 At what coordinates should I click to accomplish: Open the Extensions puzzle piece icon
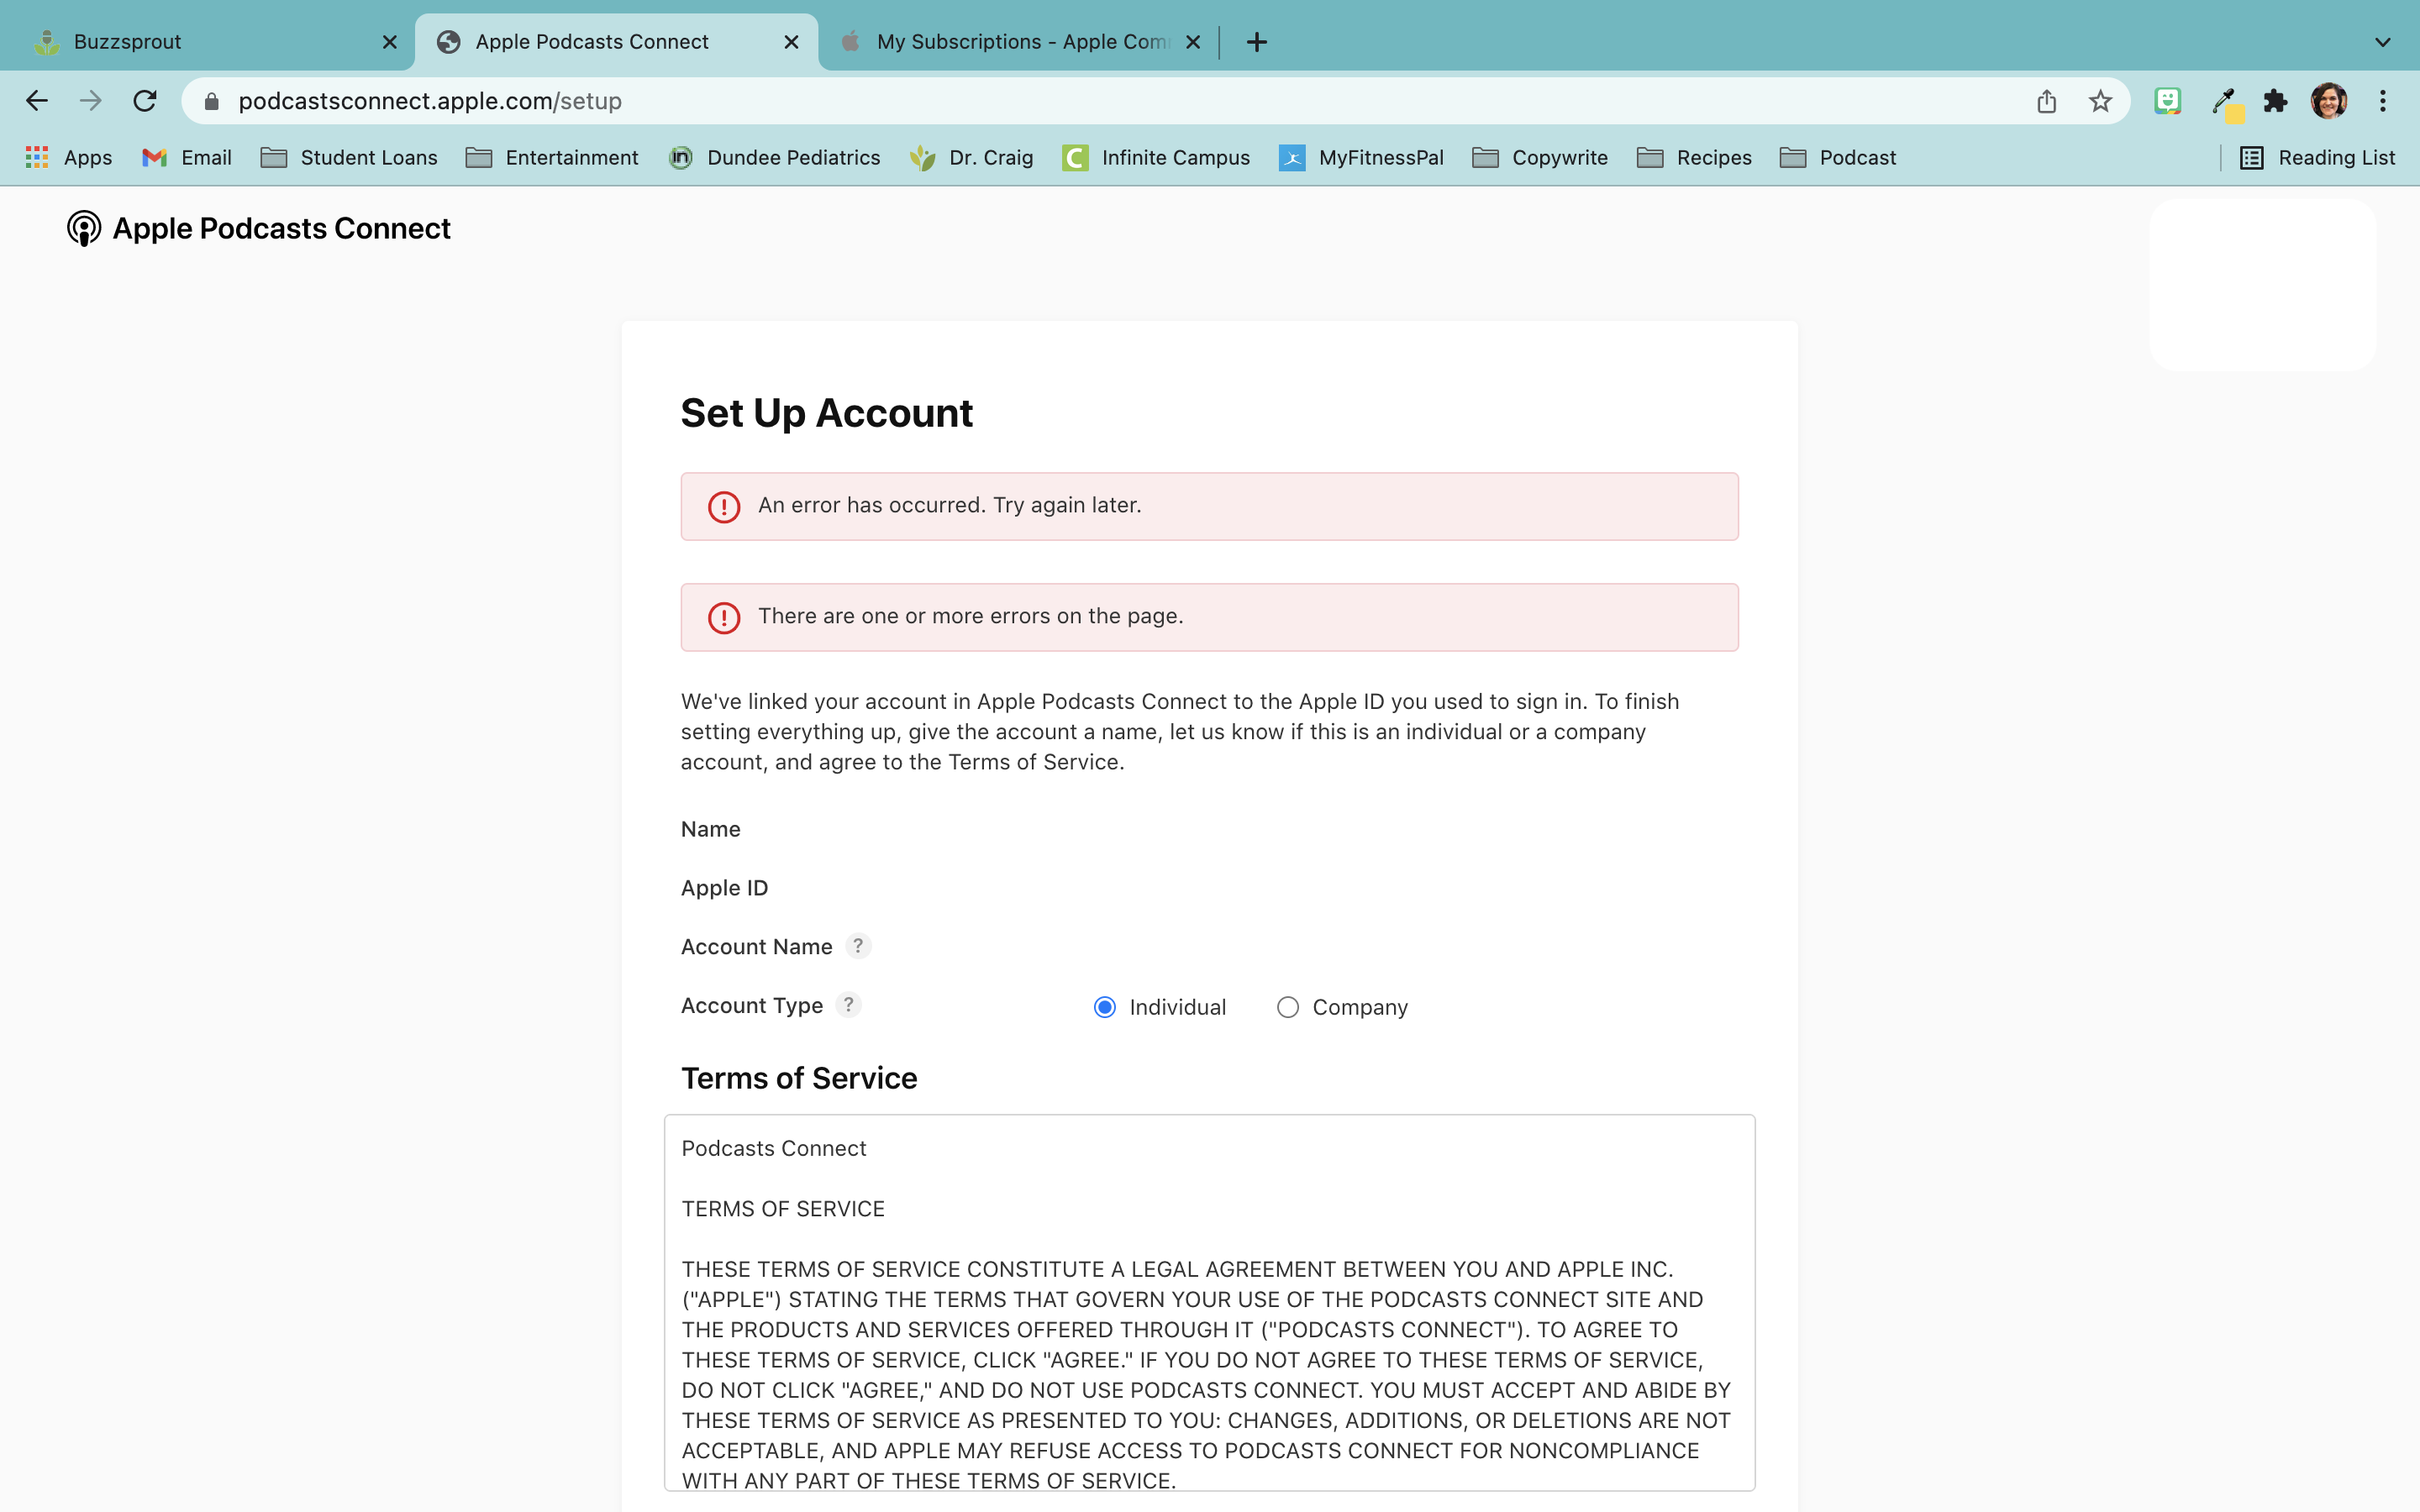point(2275,101)
